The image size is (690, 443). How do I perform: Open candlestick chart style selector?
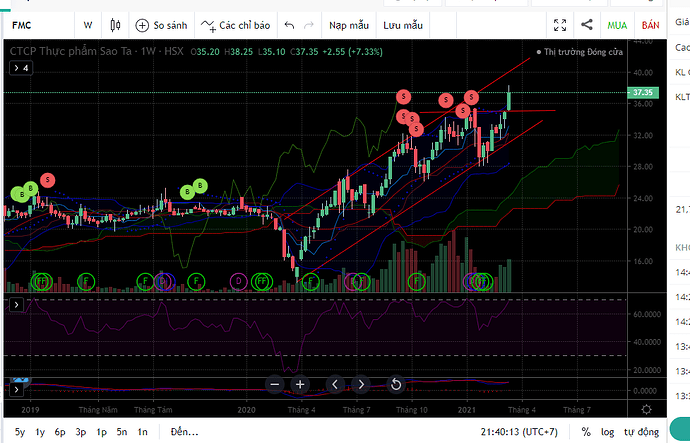click(115, 25)
